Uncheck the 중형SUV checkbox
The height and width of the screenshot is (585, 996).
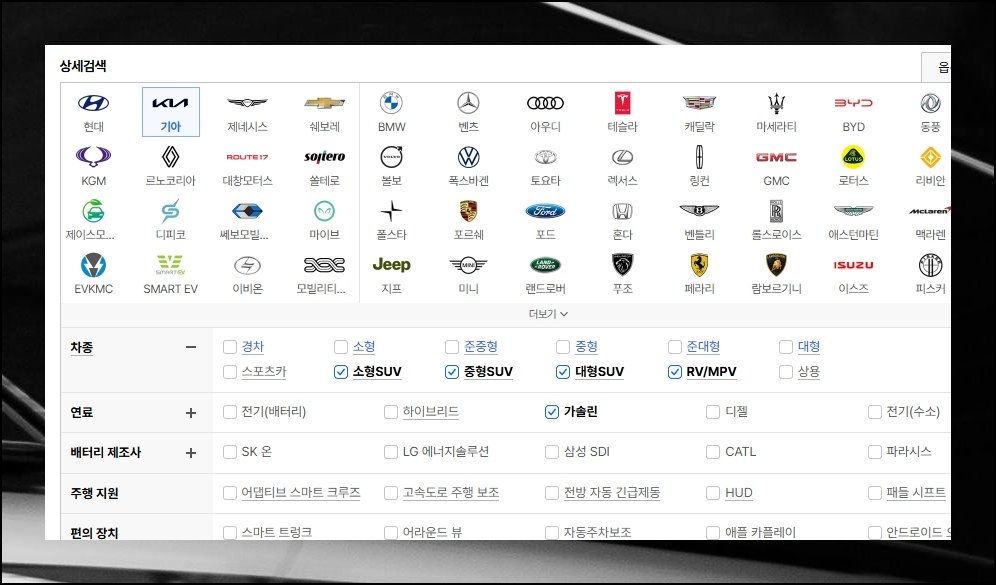(x=452, y=372)
